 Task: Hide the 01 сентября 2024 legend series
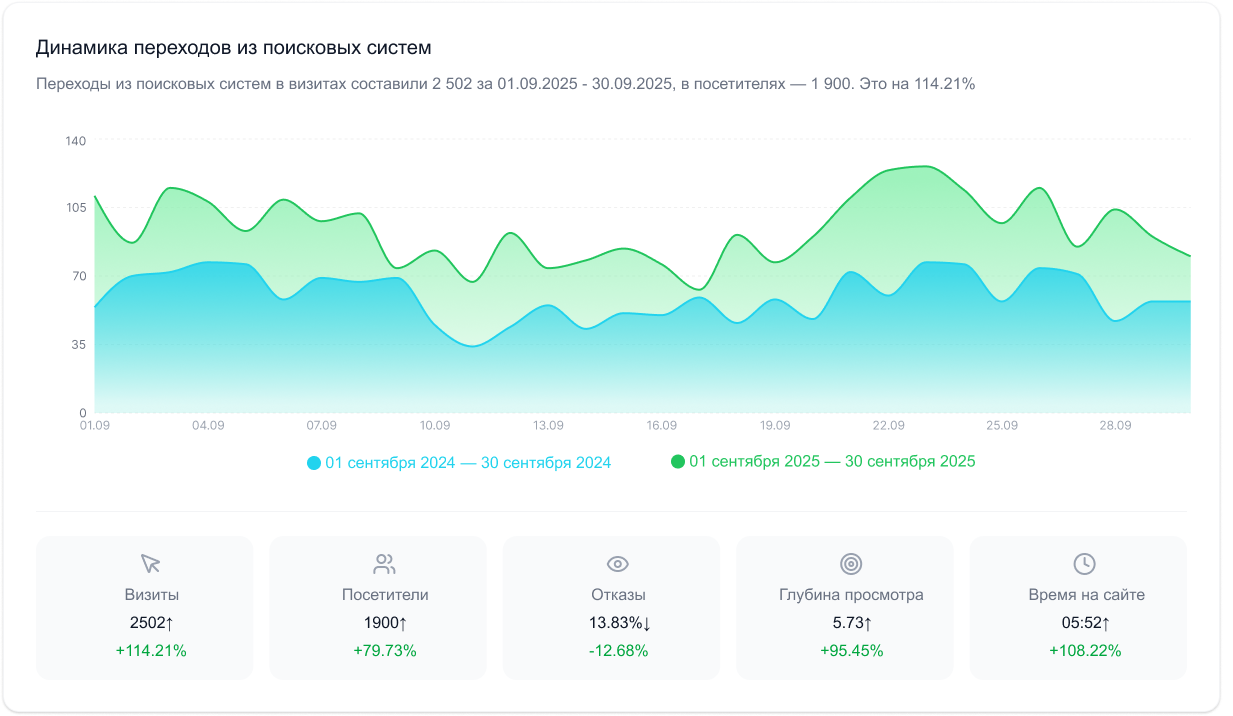coord(467,463)
